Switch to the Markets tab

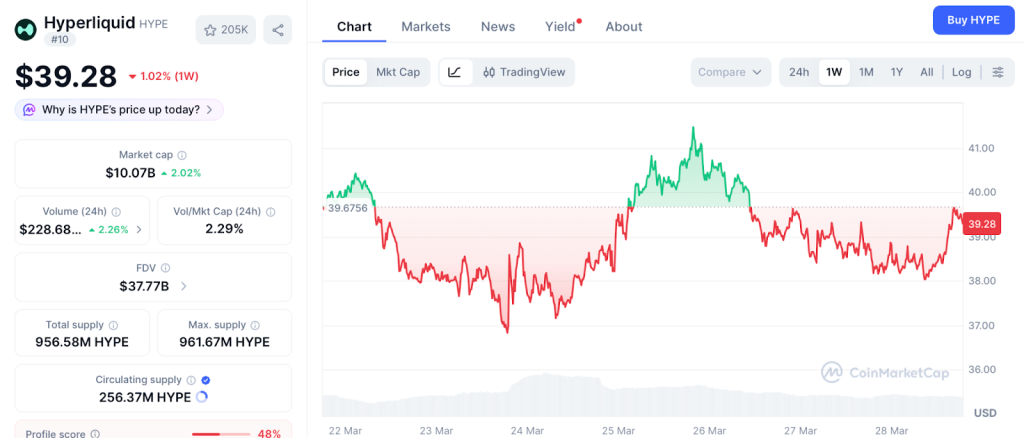tap(426, 26)
